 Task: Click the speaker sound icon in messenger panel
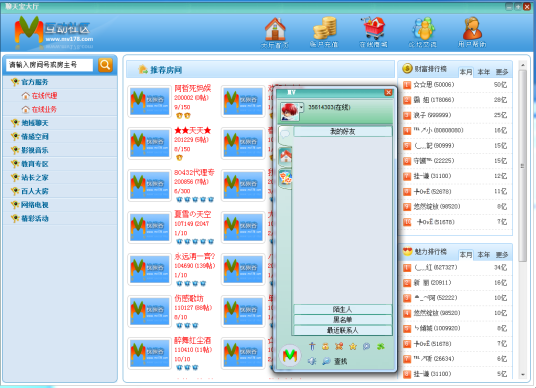point(312,361)
